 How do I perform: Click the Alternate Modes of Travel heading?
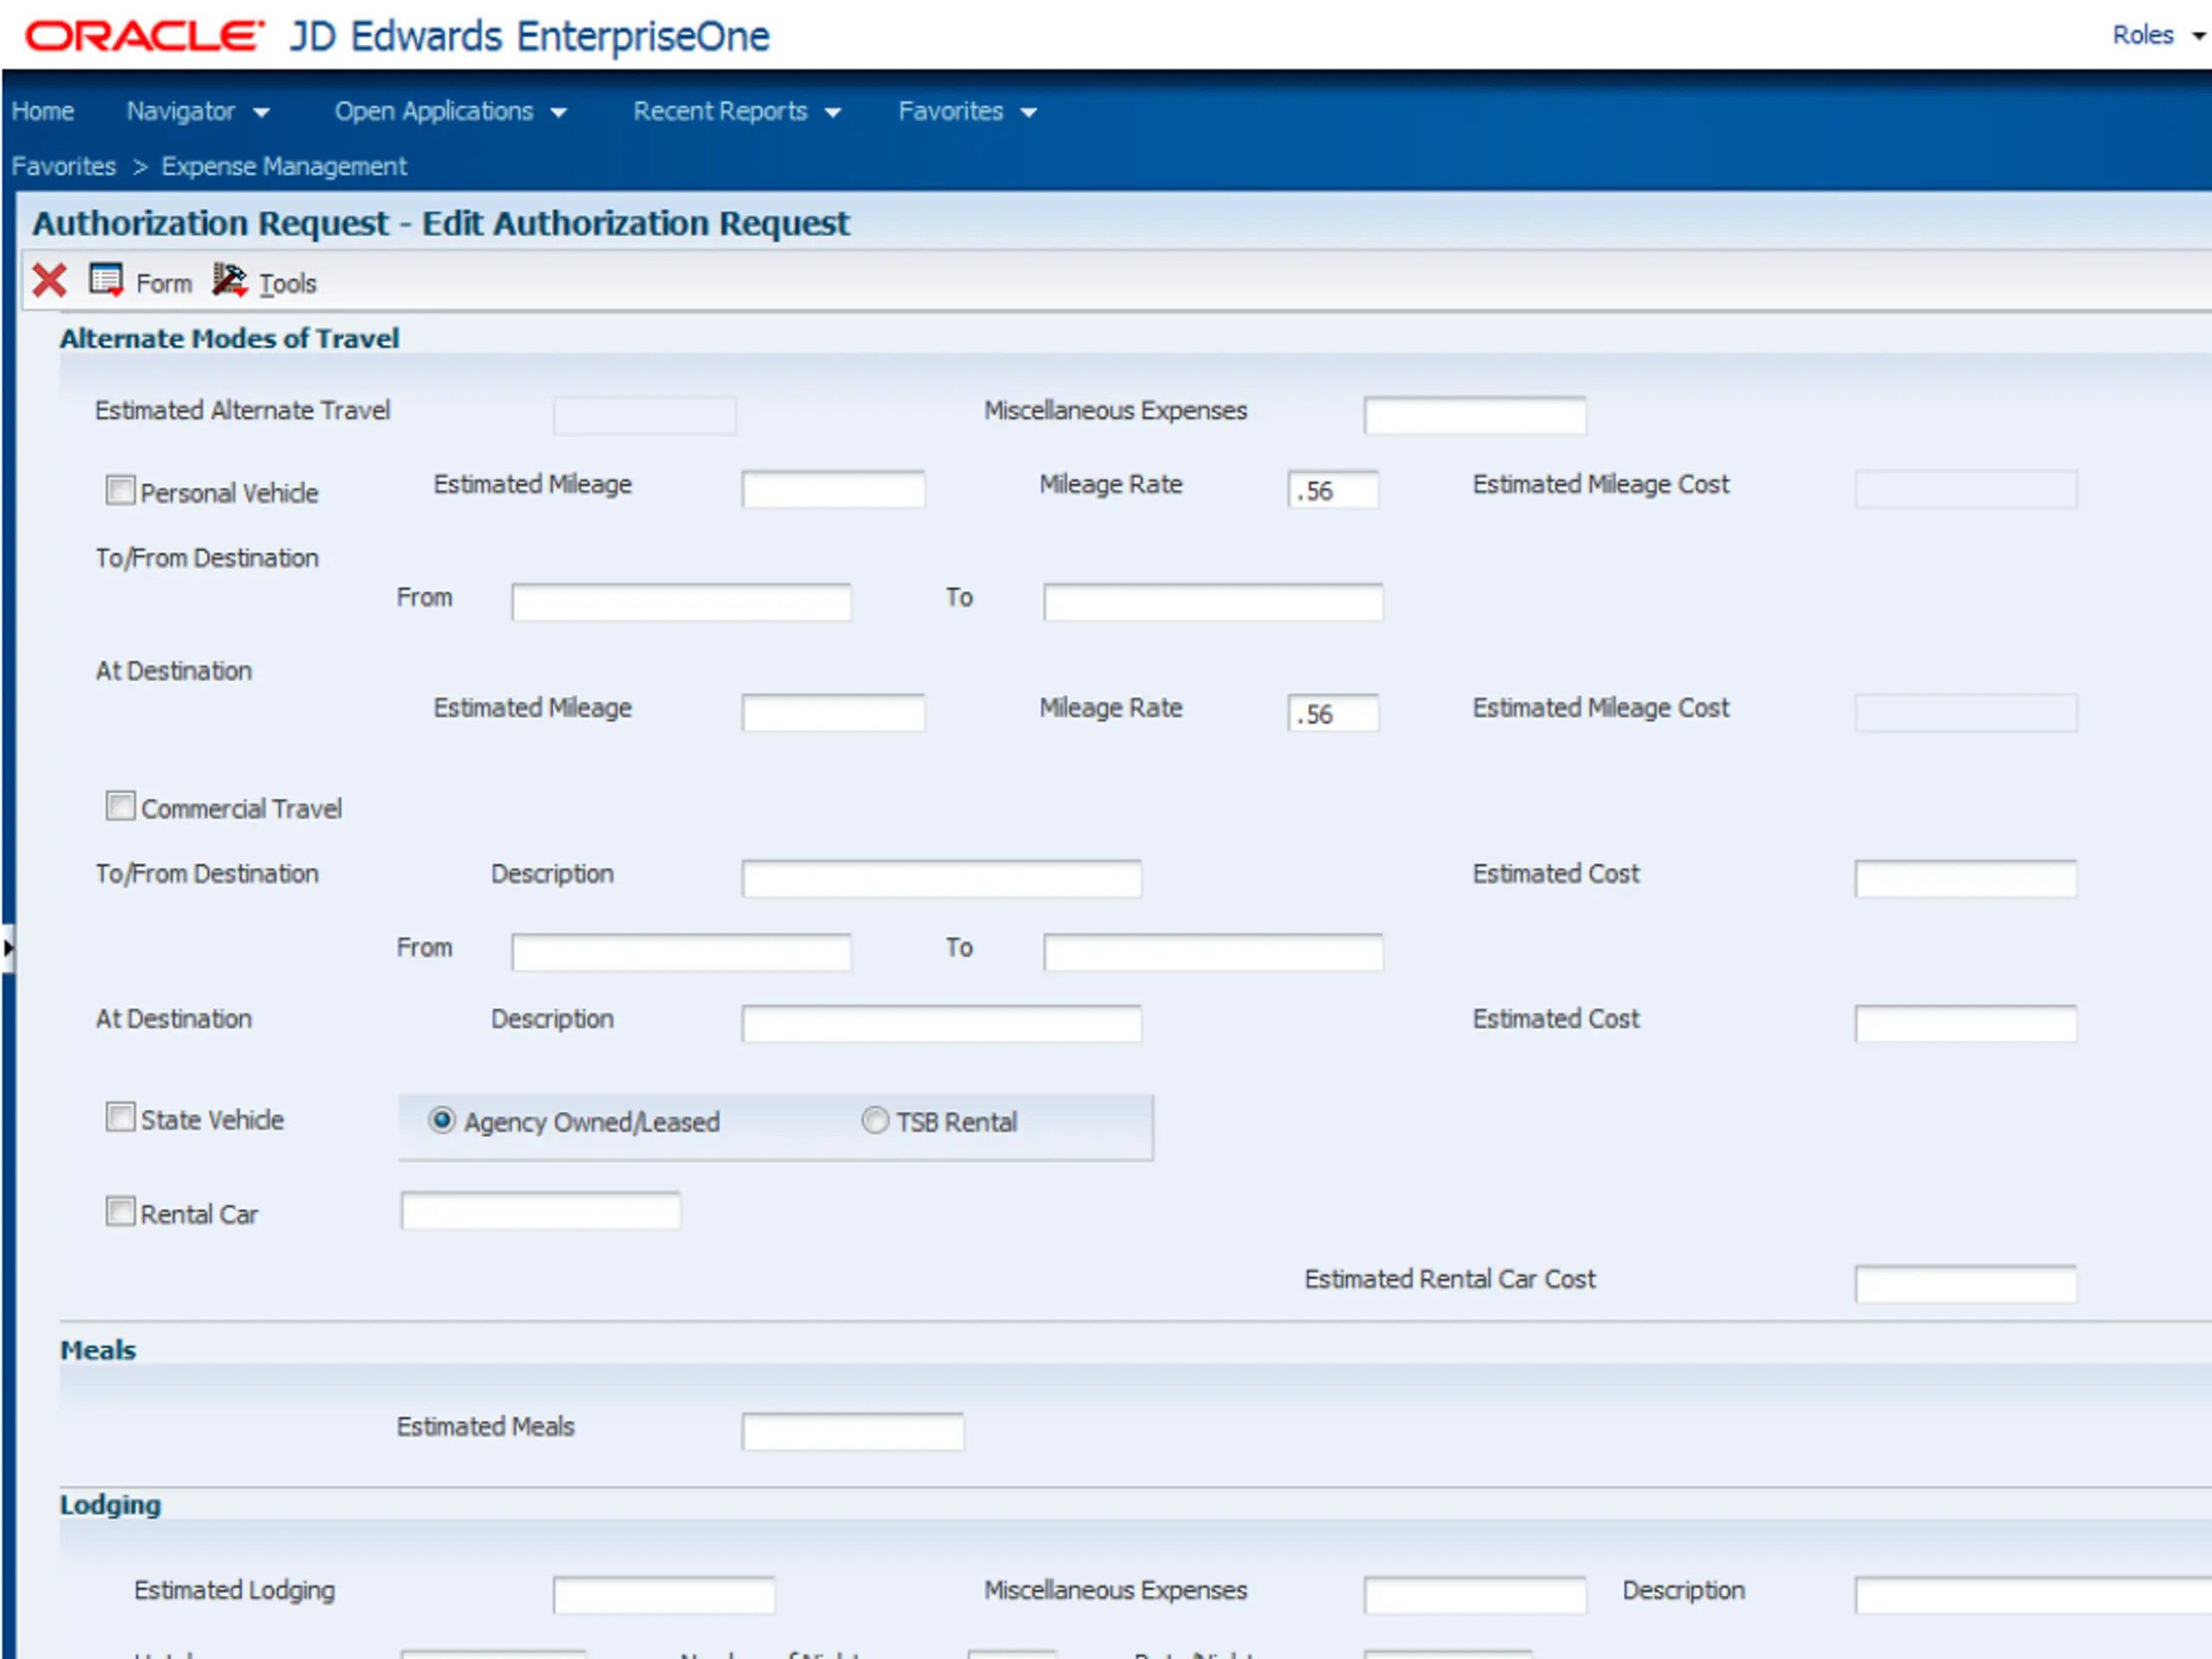(x=229, y=338)
